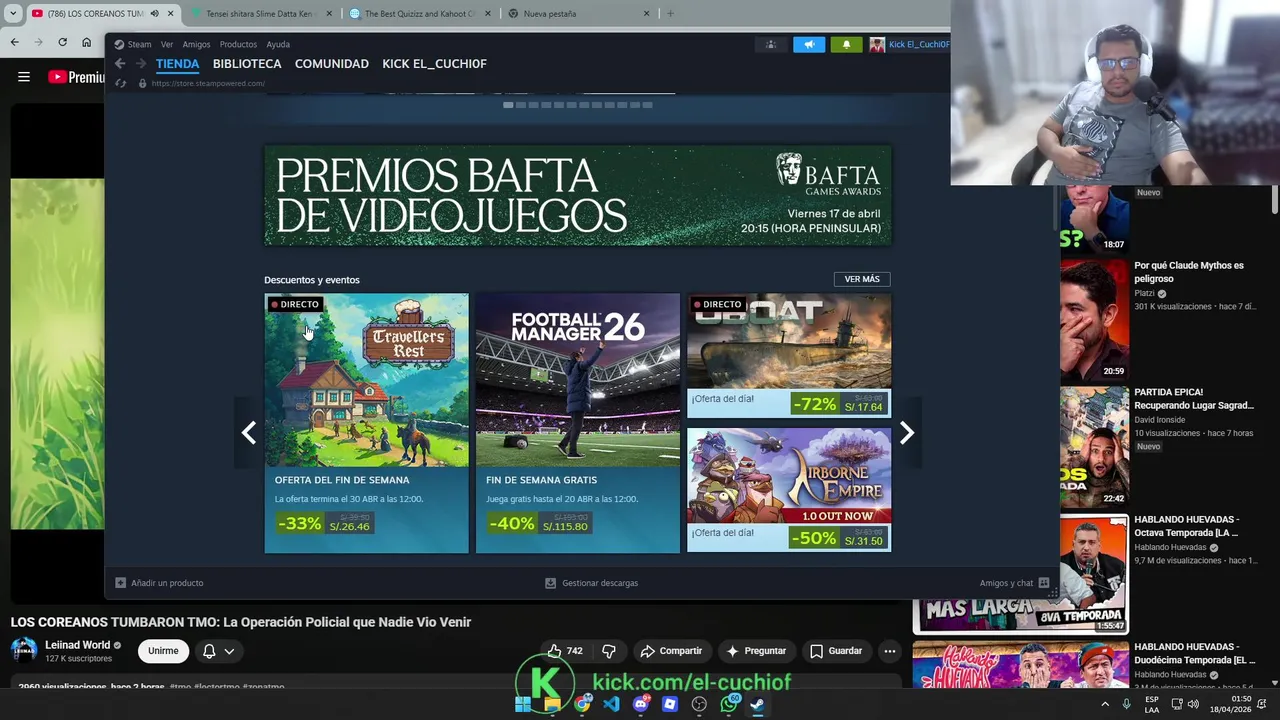Screen dimensions: 1280x720
Task: Open the KICK EL_CUCHIOF profile tab
Action: click(x=434, y=64)
